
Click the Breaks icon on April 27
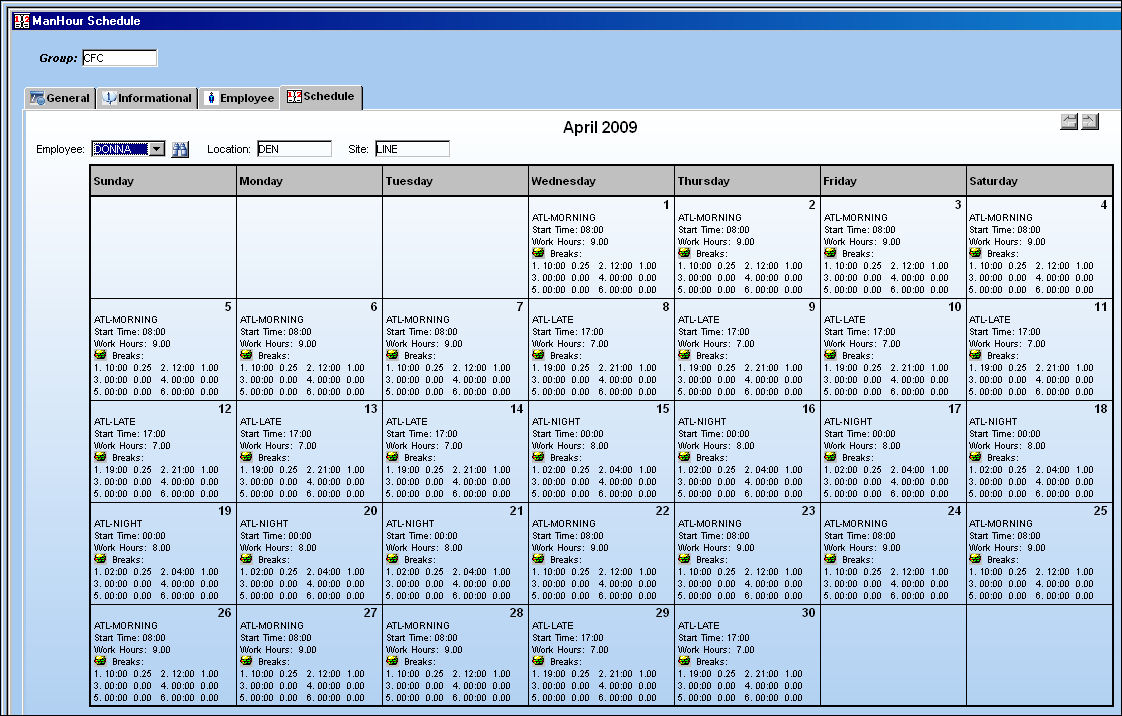pyautogui.click(x=246, y=661)
